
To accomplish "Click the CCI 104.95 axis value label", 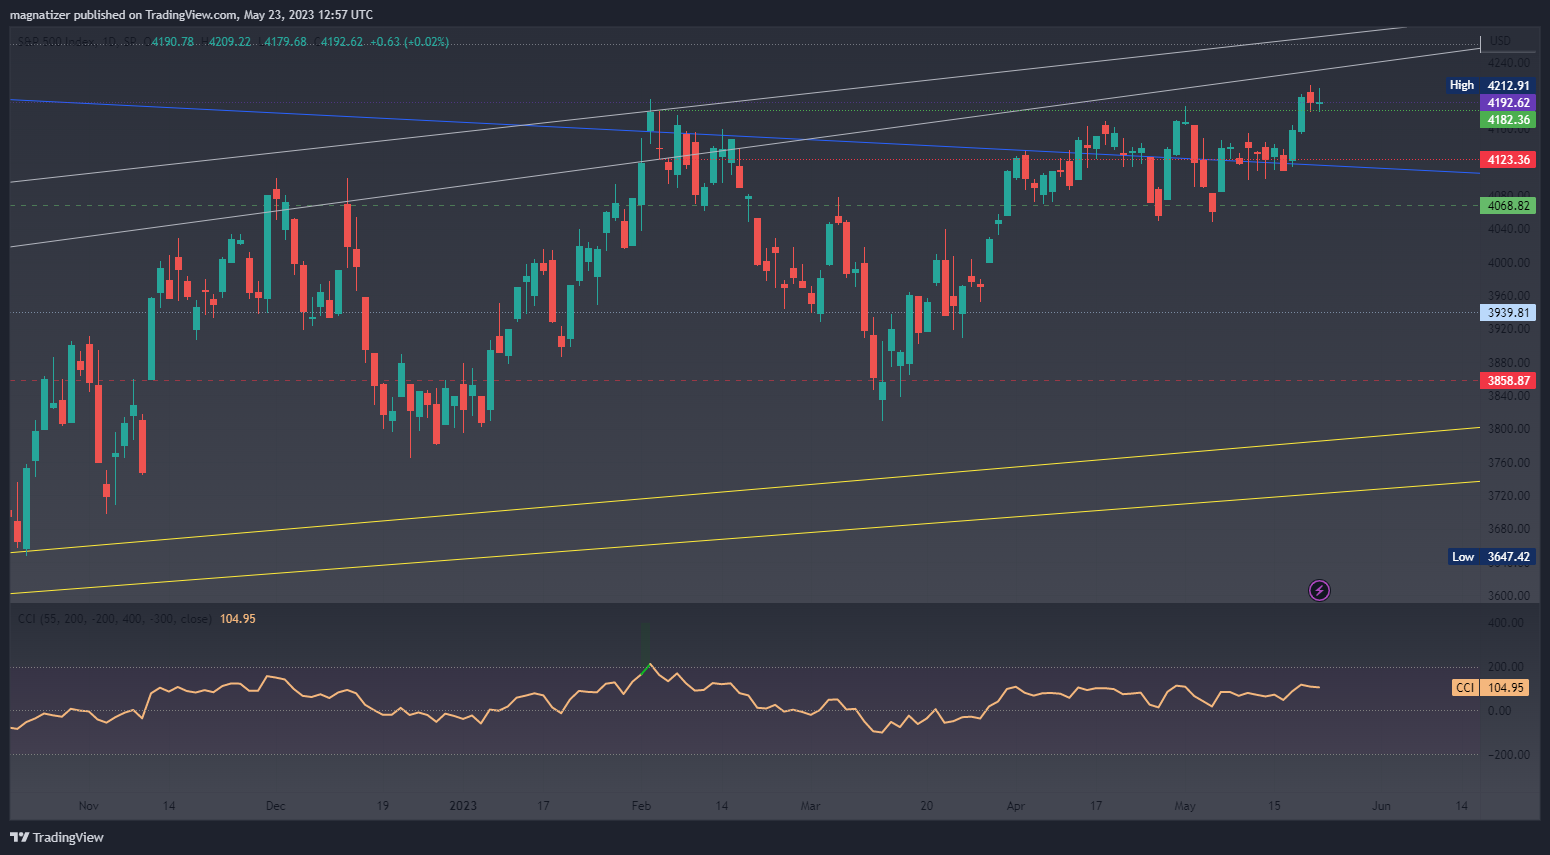I will coord(1490,688).
